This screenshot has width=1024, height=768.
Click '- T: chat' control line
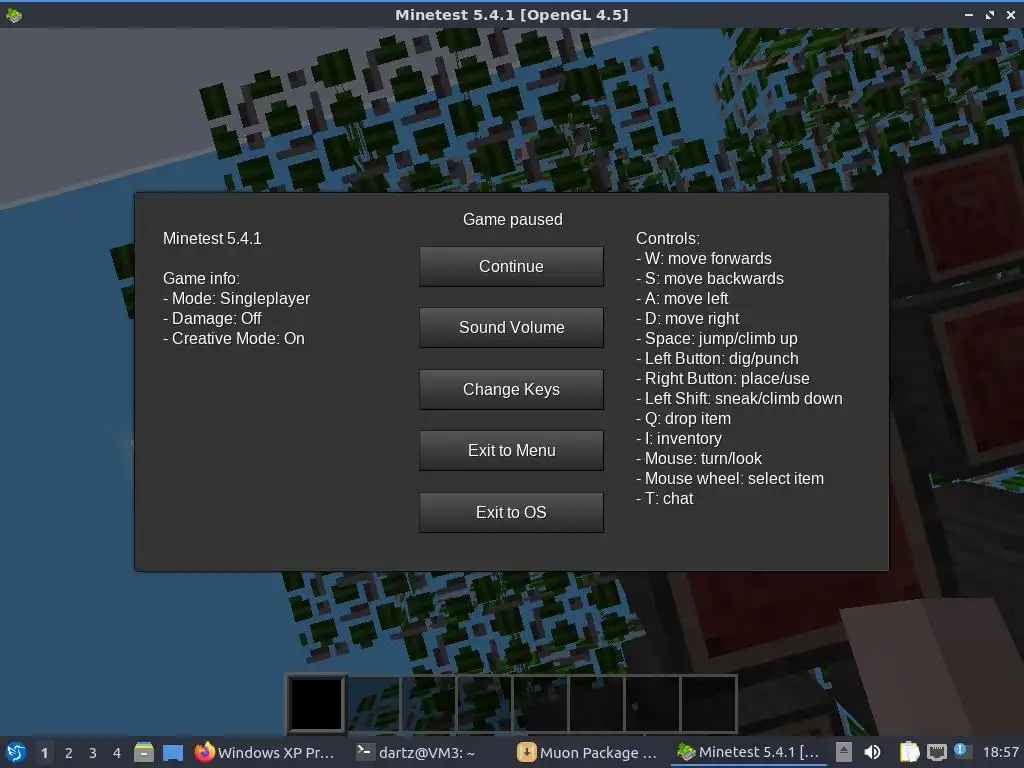tap(665, 498)
